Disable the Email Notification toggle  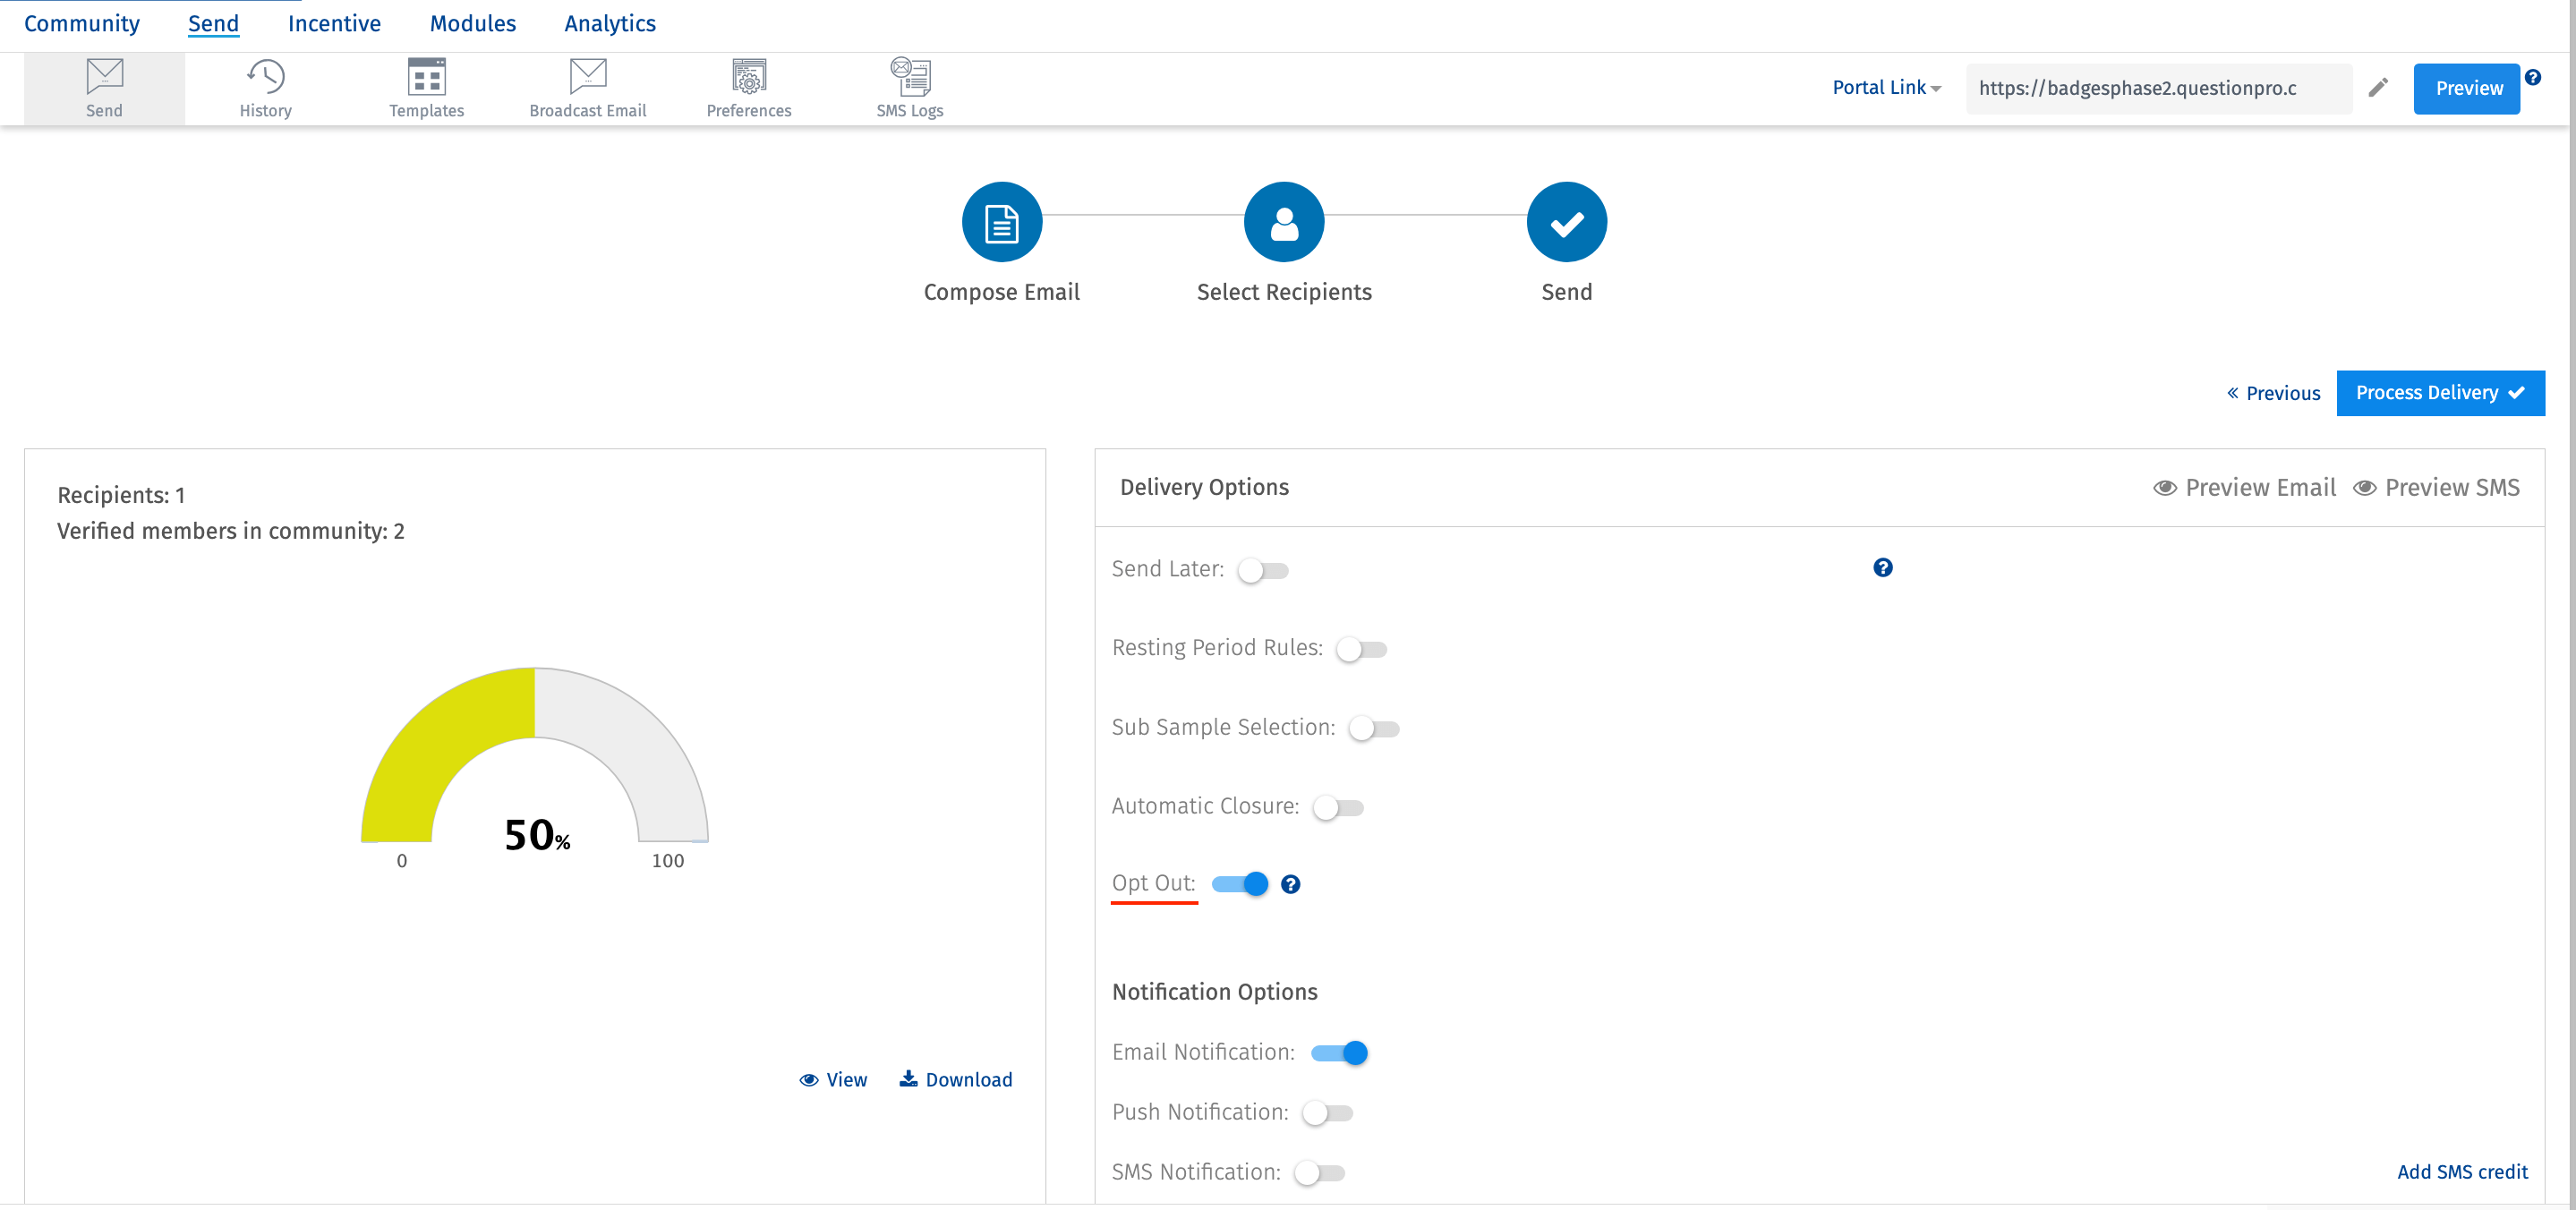point(1339,1052)
